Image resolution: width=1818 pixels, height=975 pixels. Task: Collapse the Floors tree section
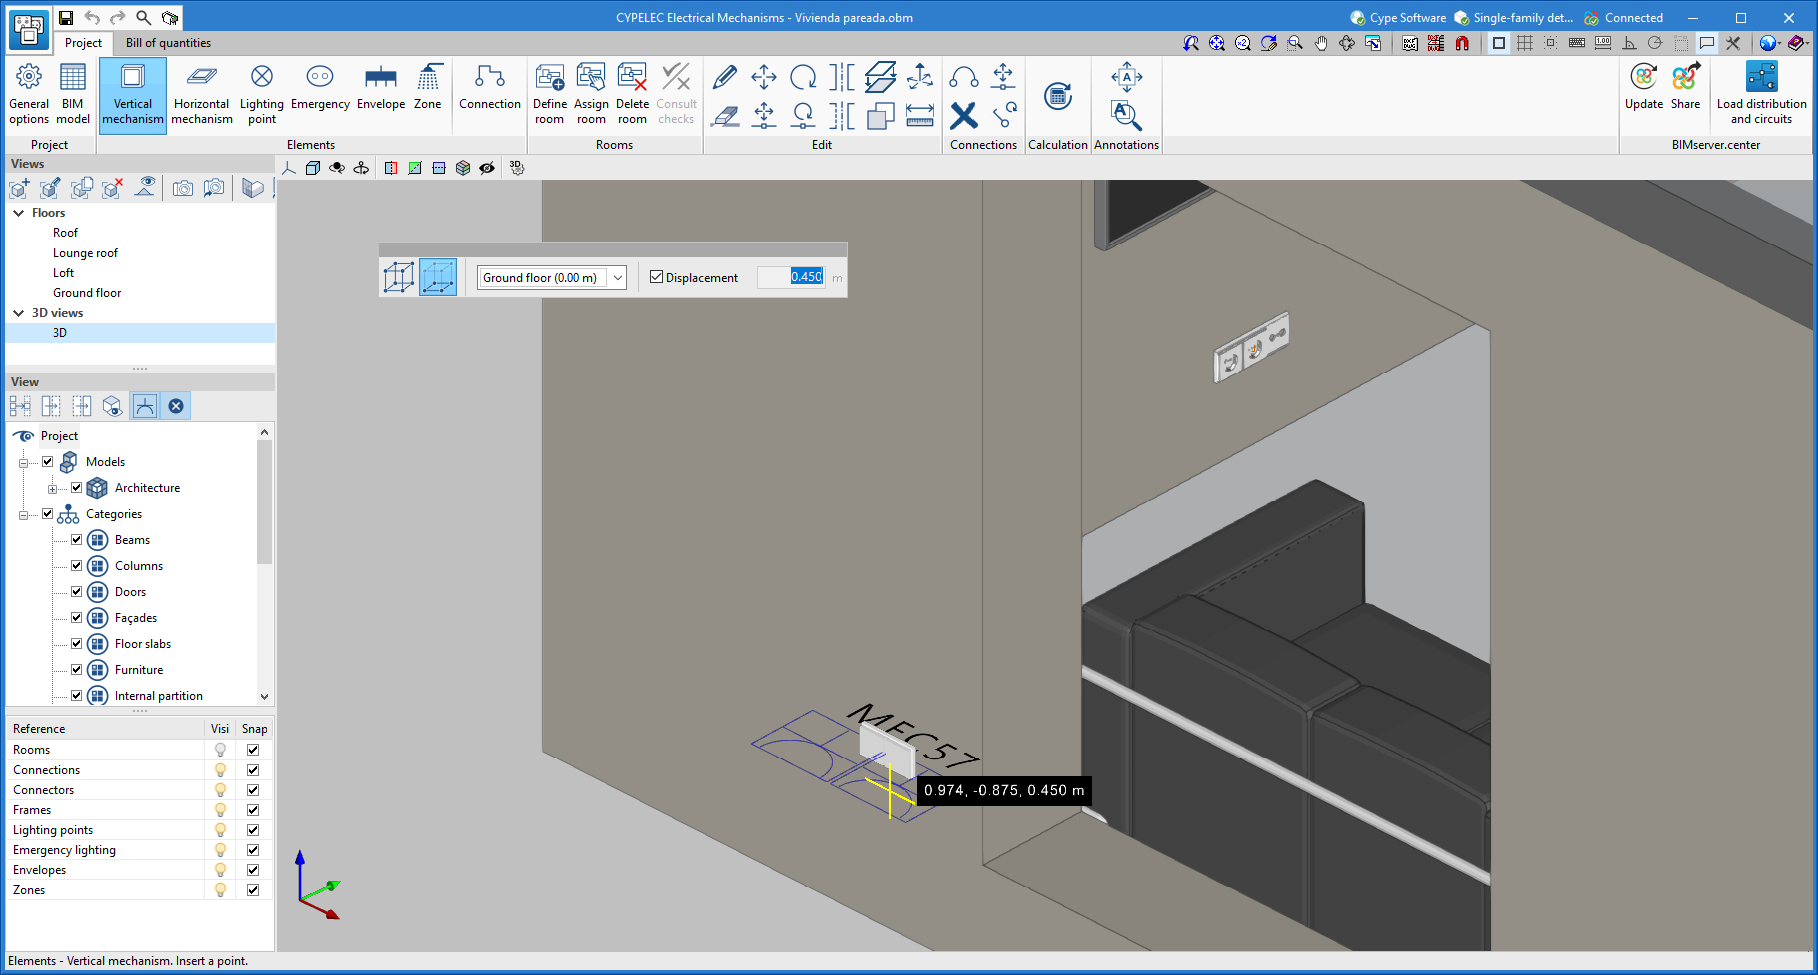tap(19, 213)
